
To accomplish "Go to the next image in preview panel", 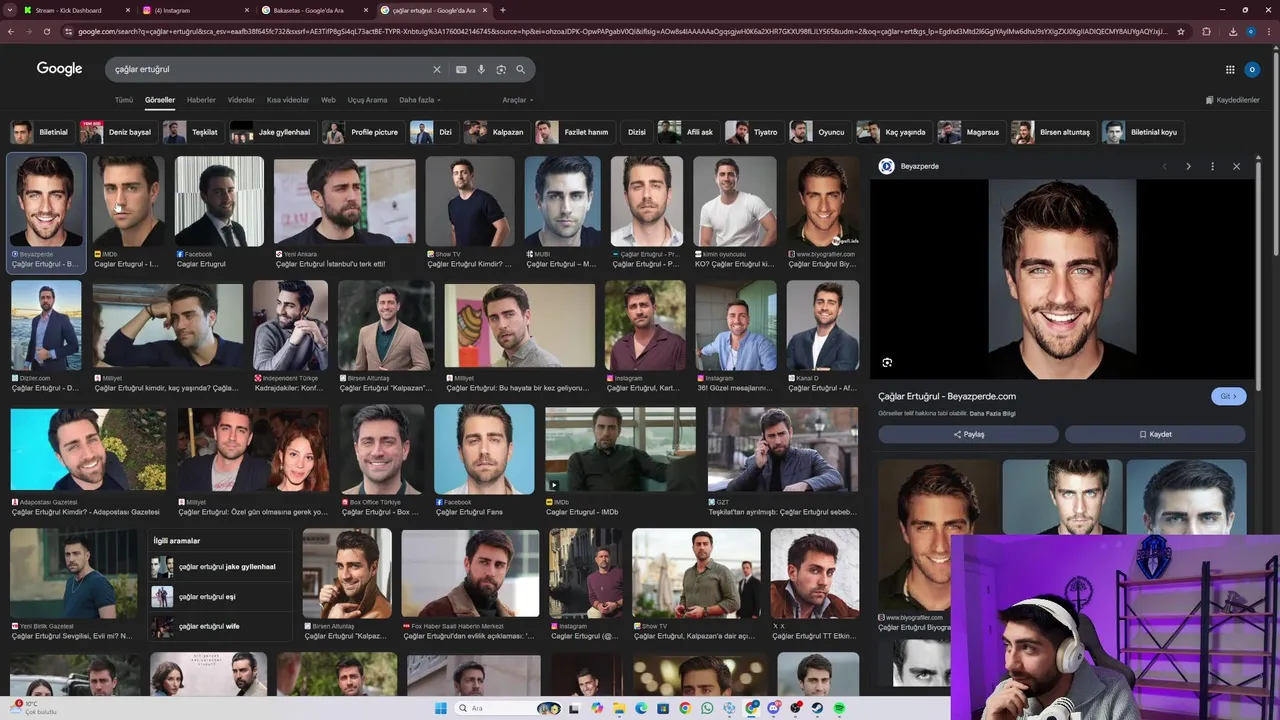I will tap(1188, 166).
